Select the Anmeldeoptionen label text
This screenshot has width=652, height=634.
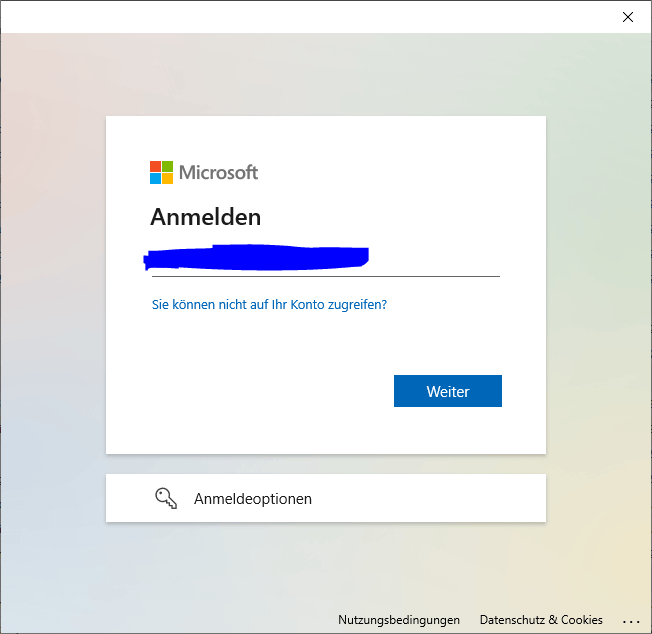click(x=253, y=498)
